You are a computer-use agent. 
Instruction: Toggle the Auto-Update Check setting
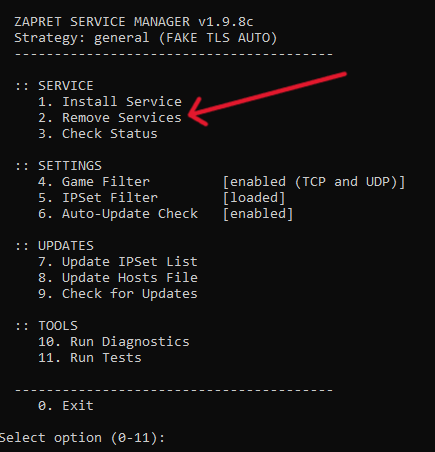tap(118, 213)
